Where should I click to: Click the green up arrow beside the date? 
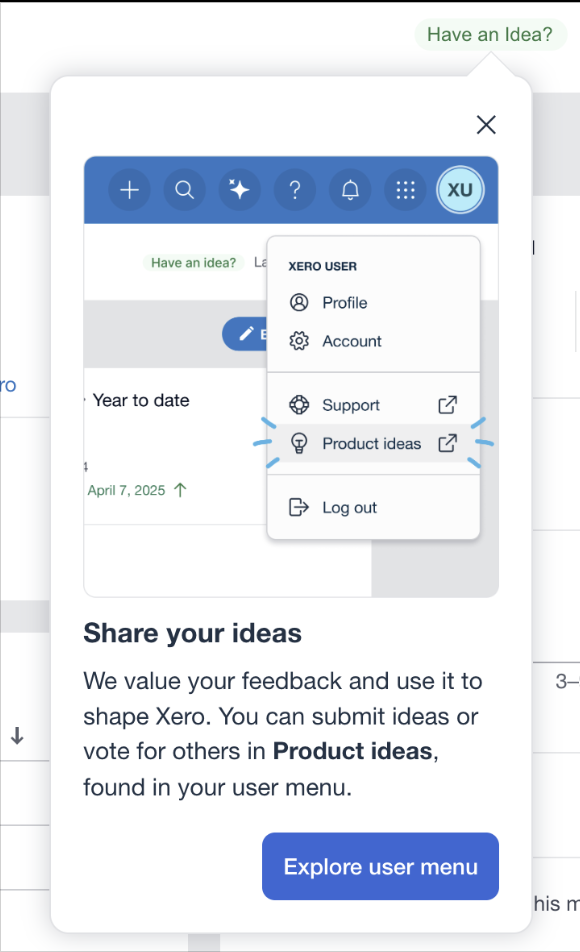[180, 490]
